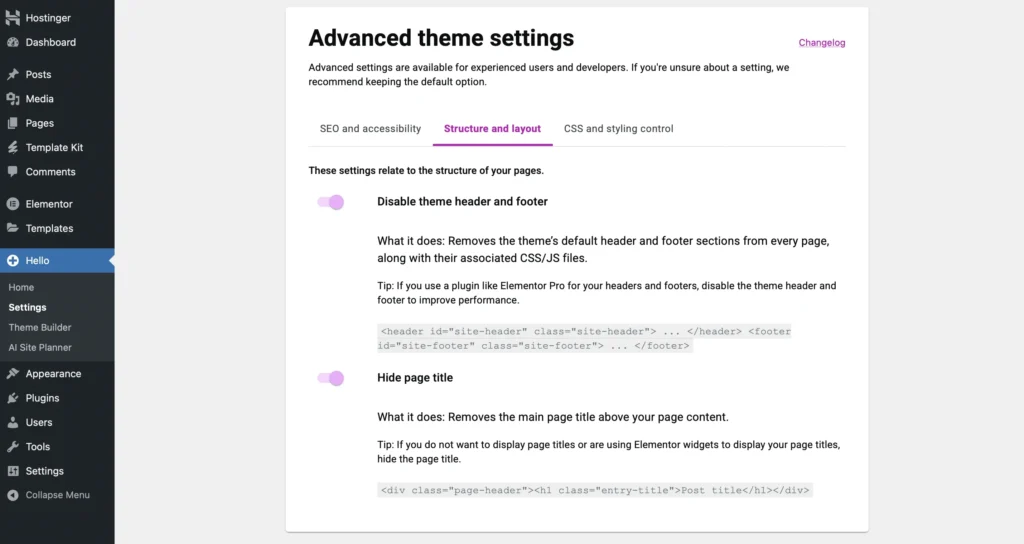Click the Plugins plug icon
The image size is (1024, 544).
(x=13, y=398)
